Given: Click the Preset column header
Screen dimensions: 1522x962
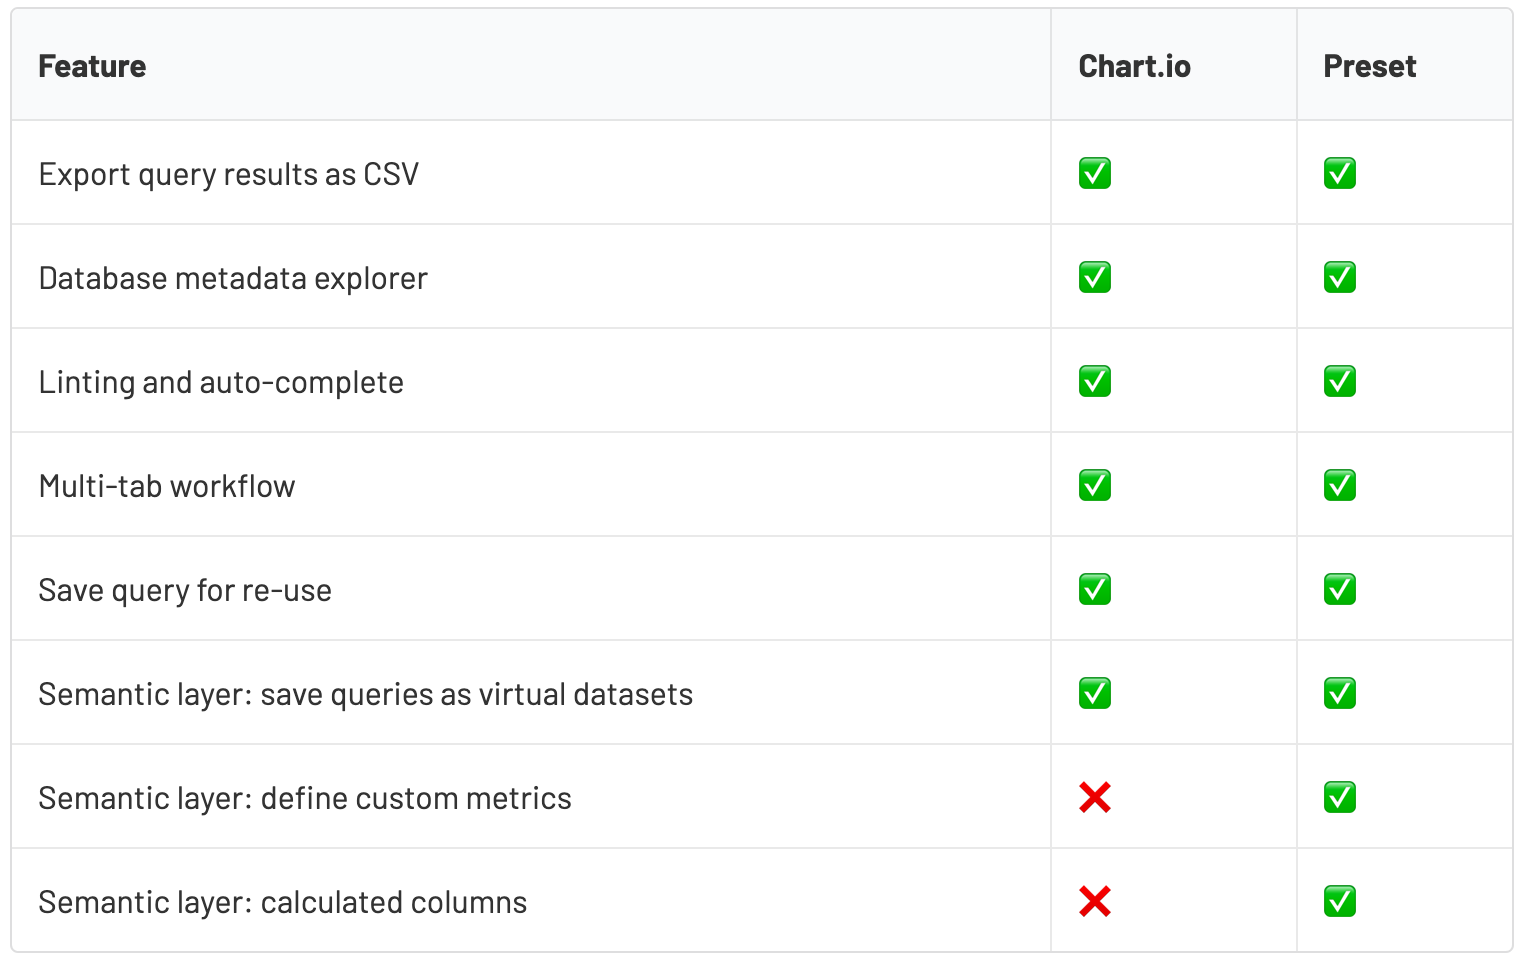Looking at the screenshot, I should [x=1369, y=66].
